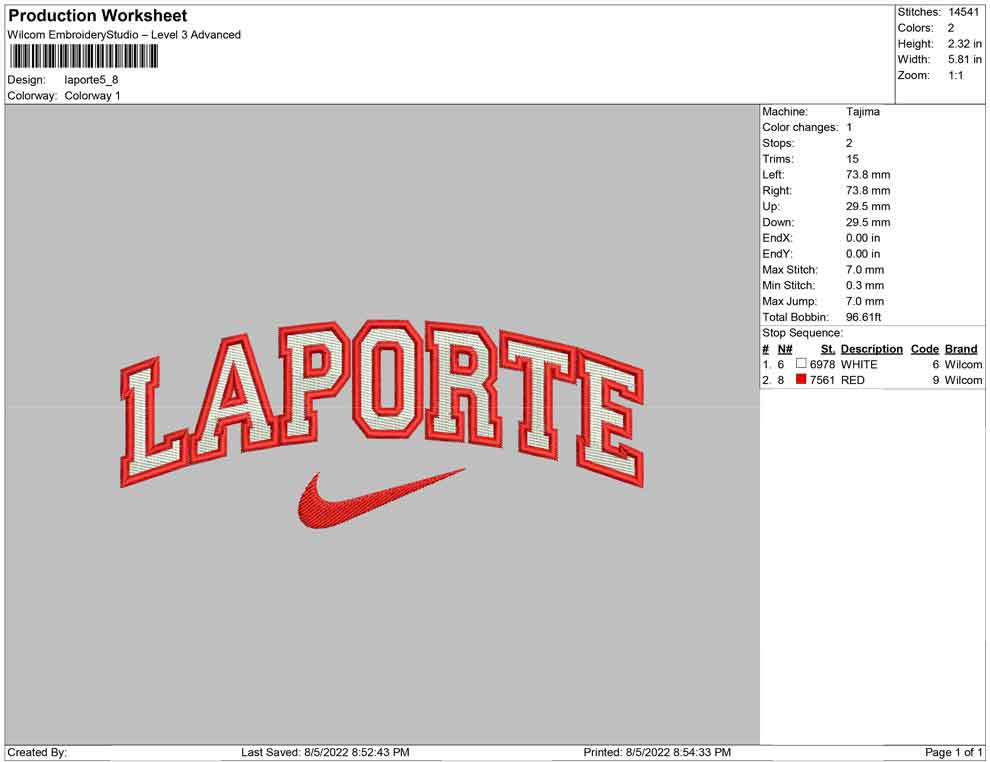Click the 'Color changes:' label

[x=800, y=128]
